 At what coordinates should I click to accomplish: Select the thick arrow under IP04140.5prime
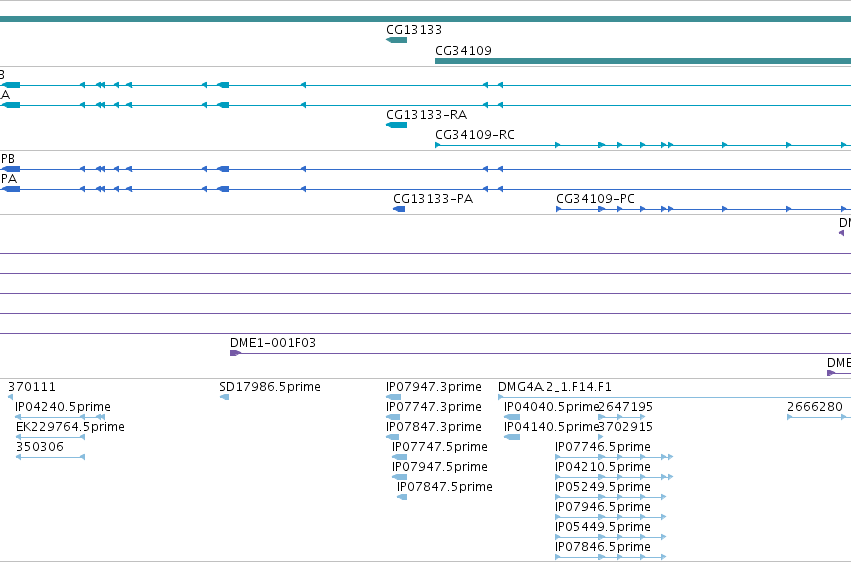[x=512, y=437]
